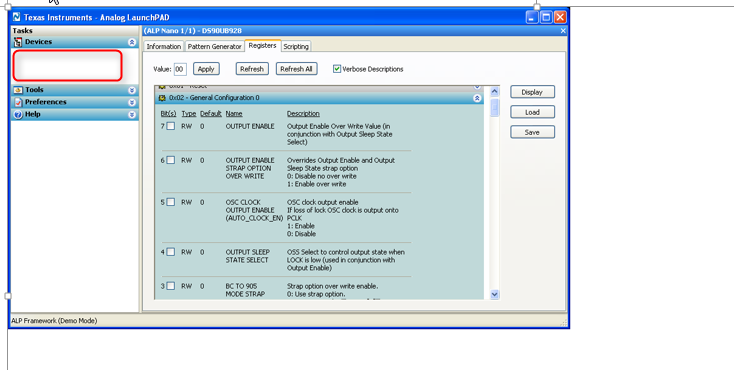The height and width of the screenshot is (370, 734).
Task: Click the 'OUTPUT SLEEP STATE SELECT' name text
Action: click(248, 256)
